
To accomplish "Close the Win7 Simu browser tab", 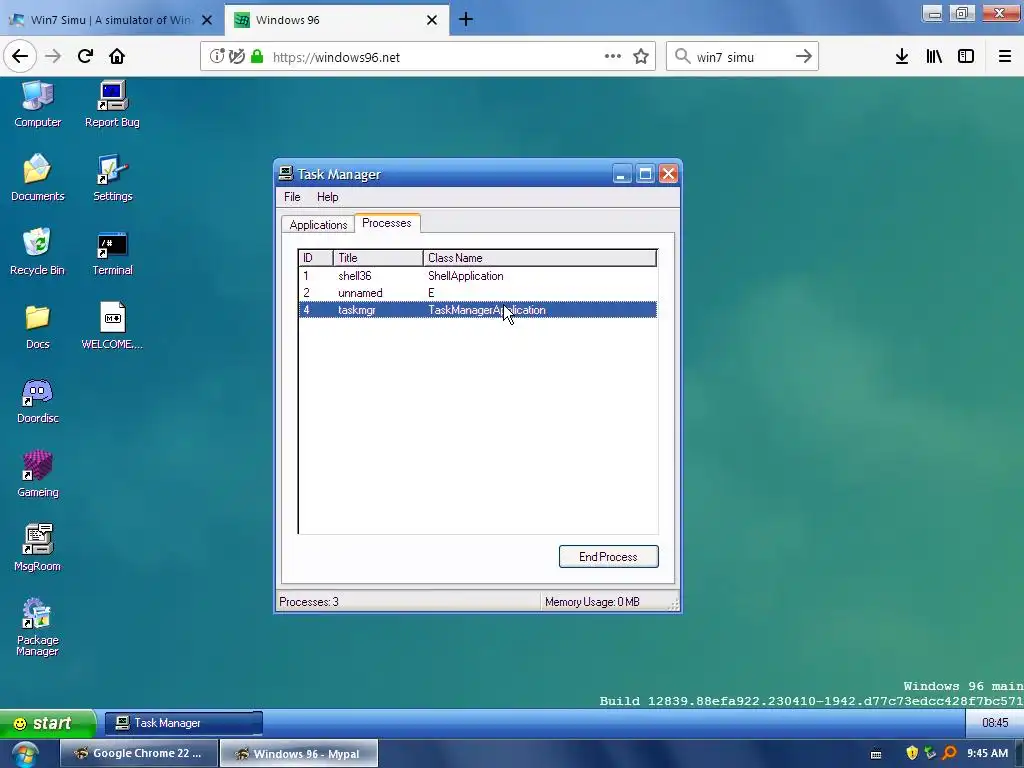I will (x=207, y=20).
